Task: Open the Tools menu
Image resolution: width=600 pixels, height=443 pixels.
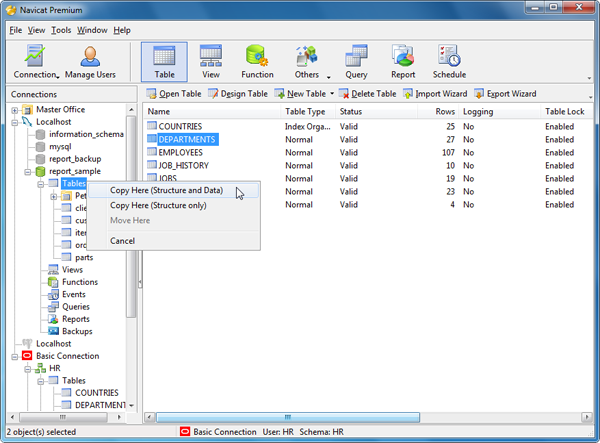Action: (x=61, y=30)
